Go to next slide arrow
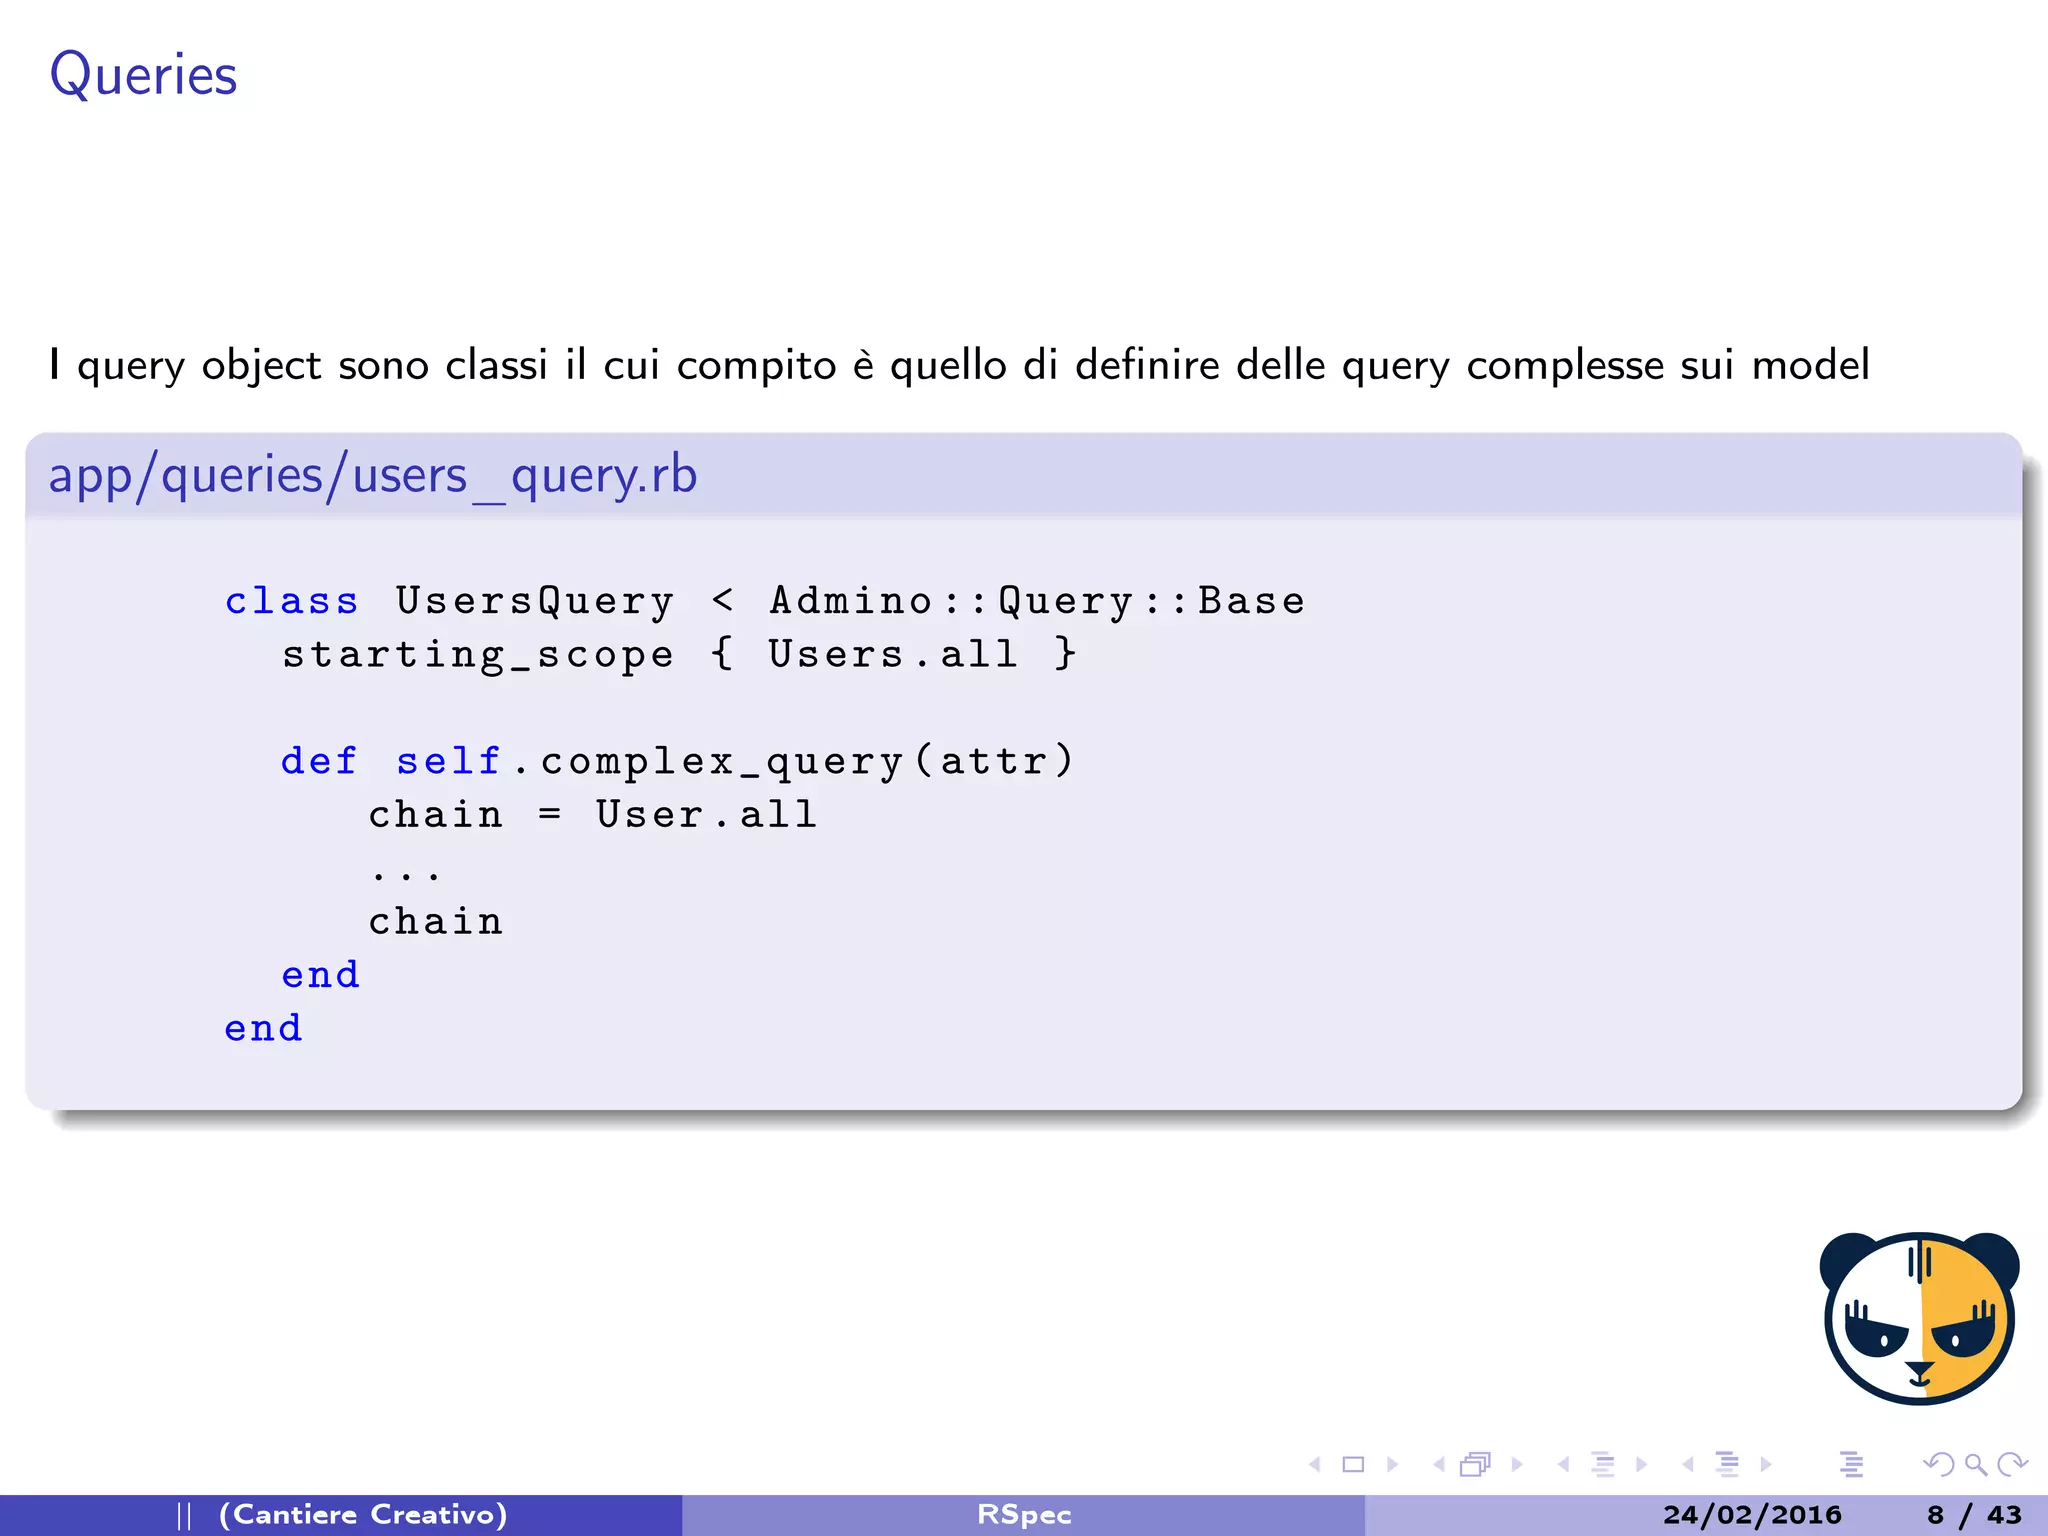The height and width of the screenshot is (1536, 2048). pos(1392,1465)
